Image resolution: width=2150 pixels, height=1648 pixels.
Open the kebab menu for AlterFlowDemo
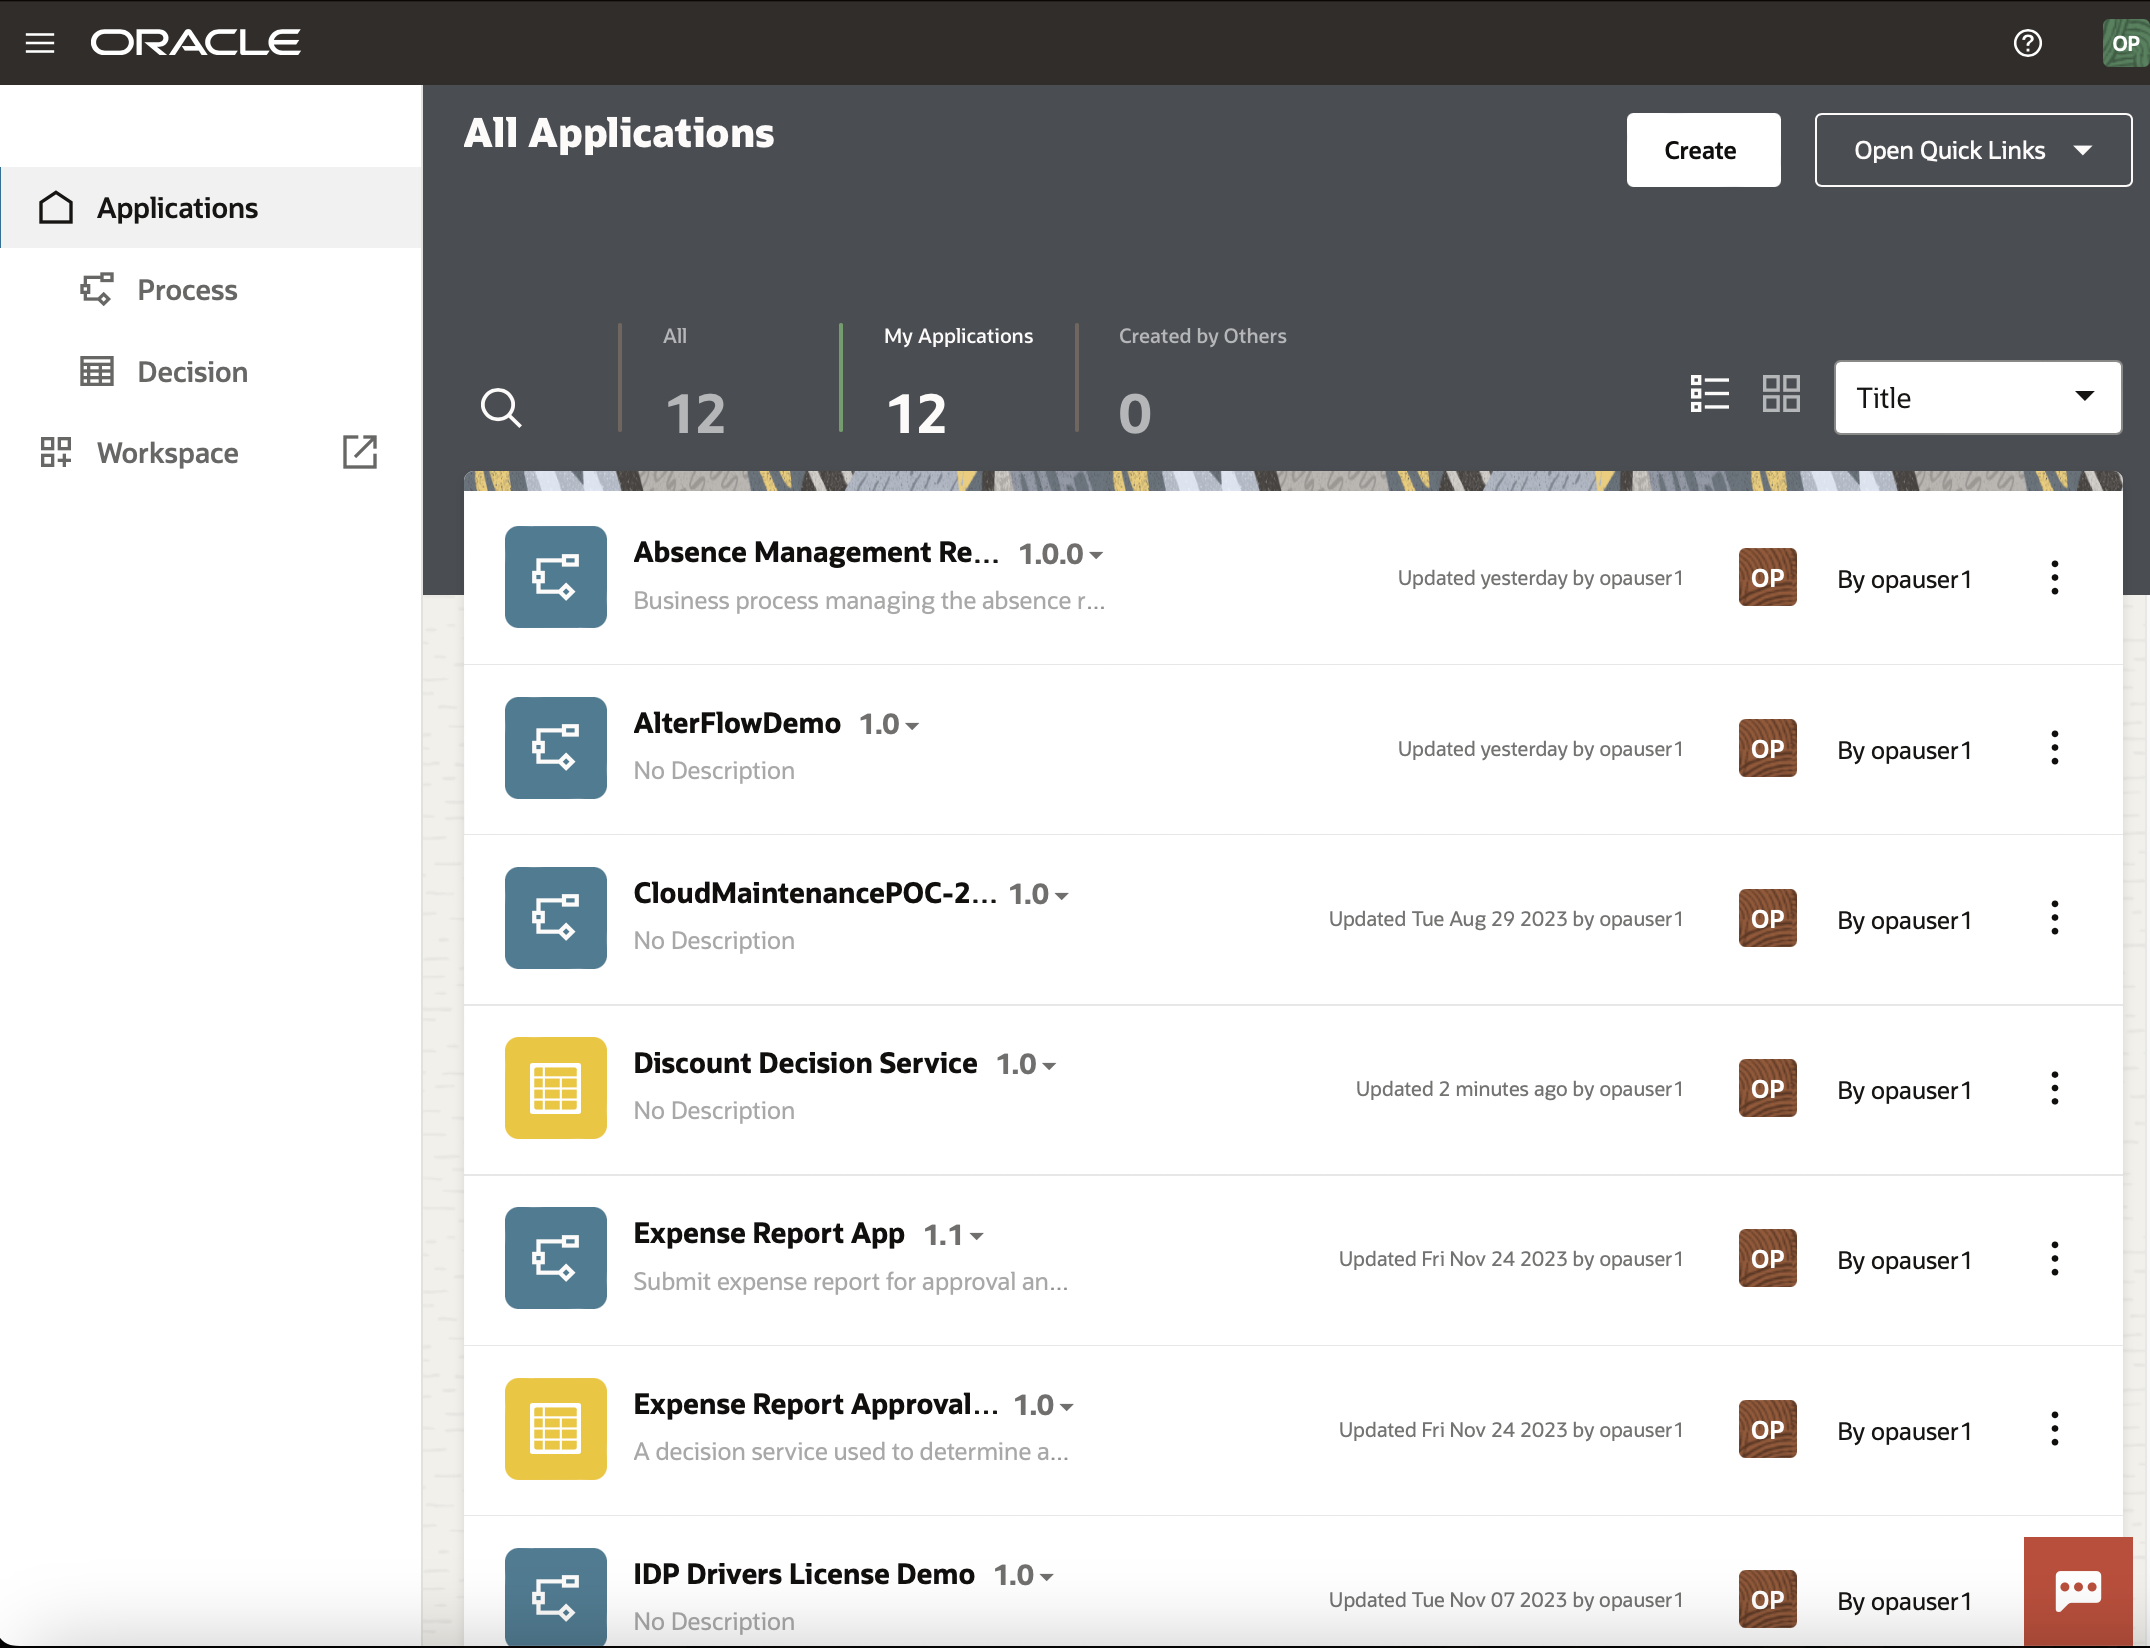(x=2055, y=747)
